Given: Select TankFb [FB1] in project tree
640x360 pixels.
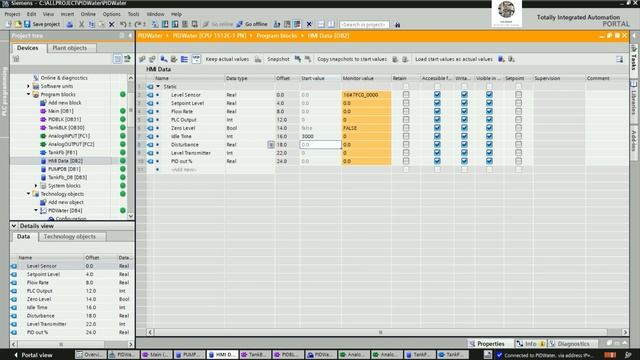Looking at the screenshot, I should (x=62, y=153).
